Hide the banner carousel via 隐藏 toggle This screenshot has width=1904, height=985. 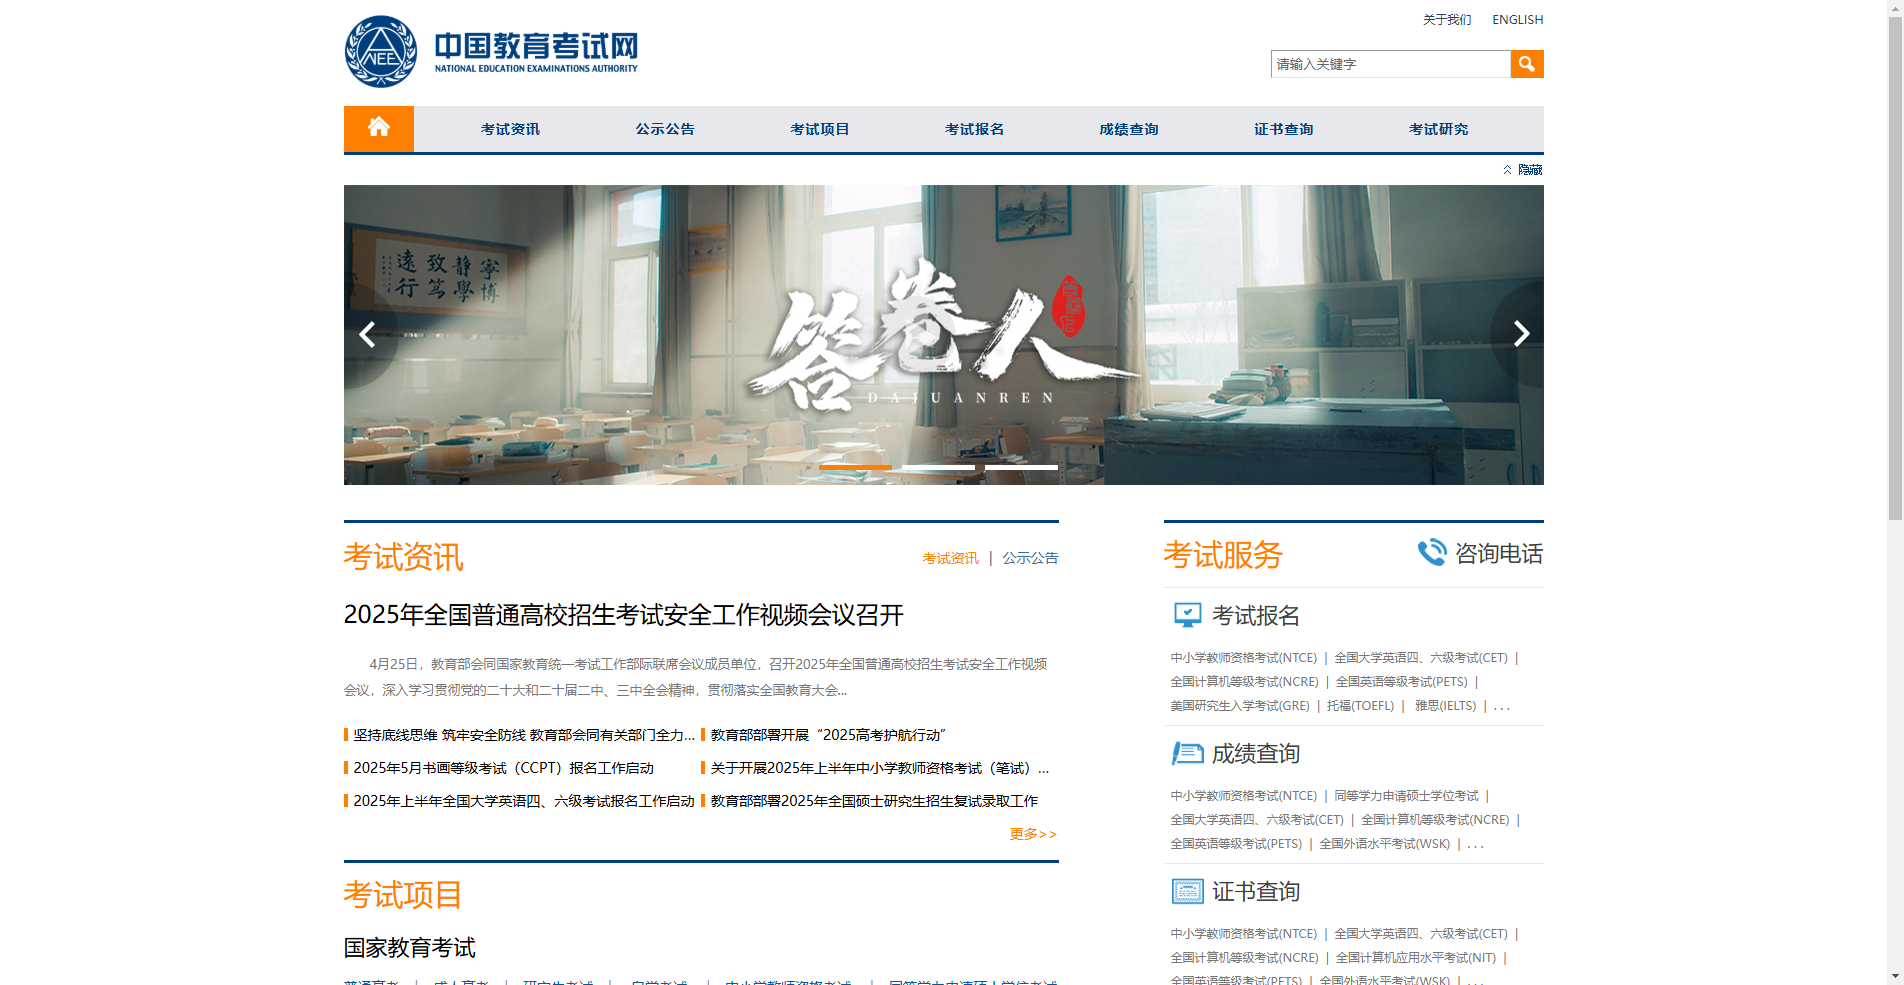point(1531,169)
